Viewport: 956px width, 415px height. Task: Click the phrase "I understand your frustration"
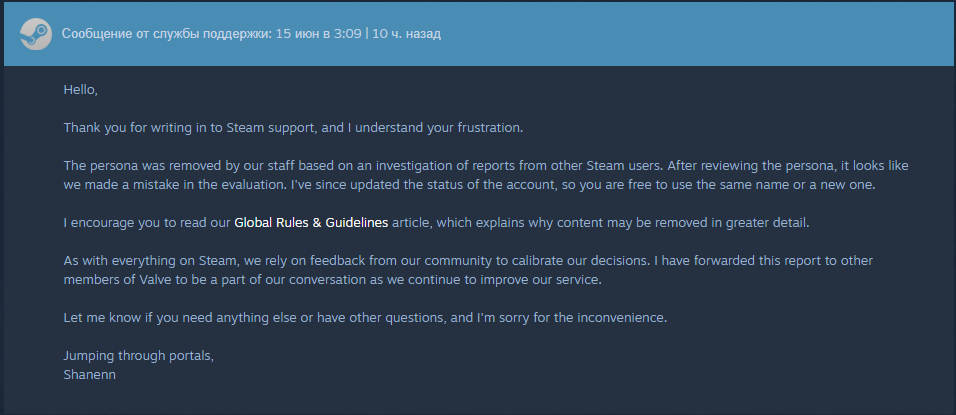pos(439,129)
